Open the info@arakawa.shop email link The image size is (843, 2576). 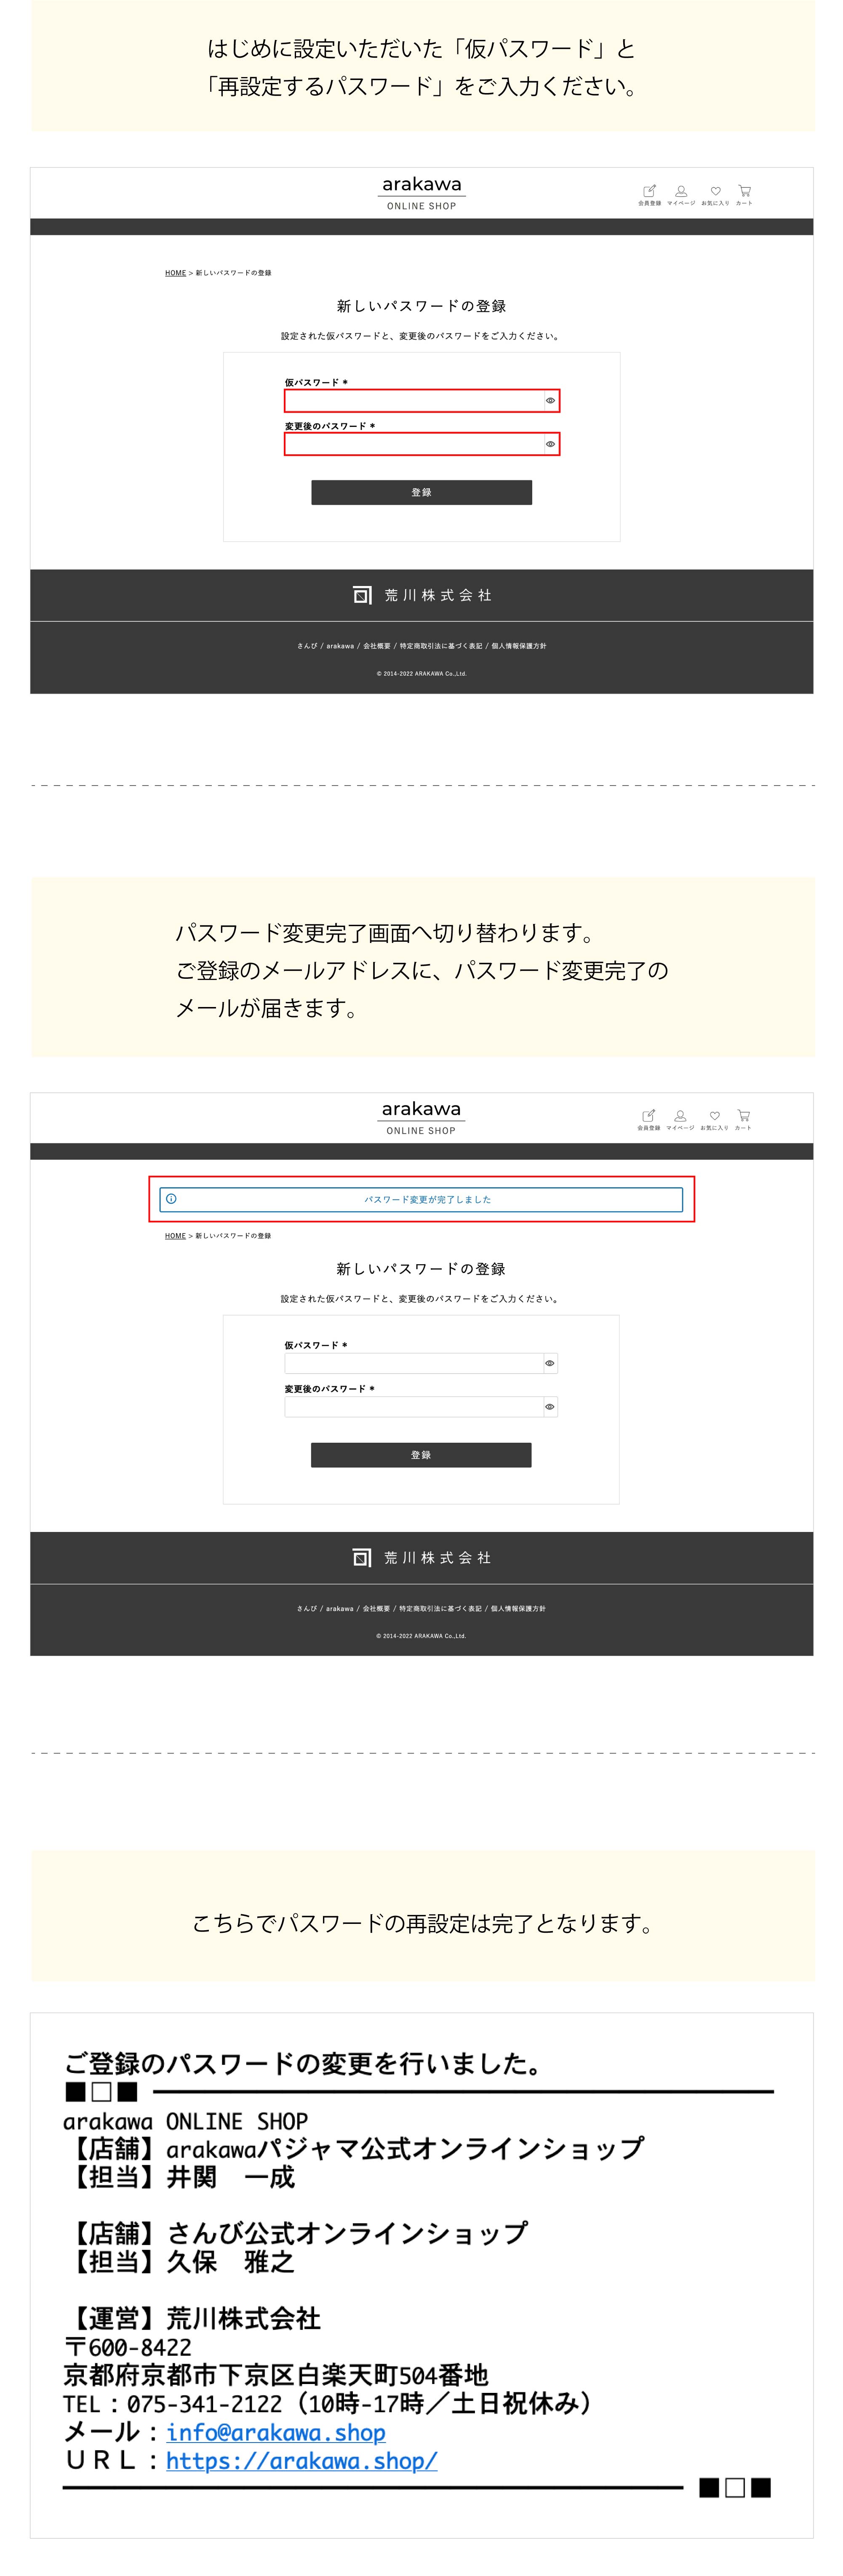click(x=275, y=2432)
